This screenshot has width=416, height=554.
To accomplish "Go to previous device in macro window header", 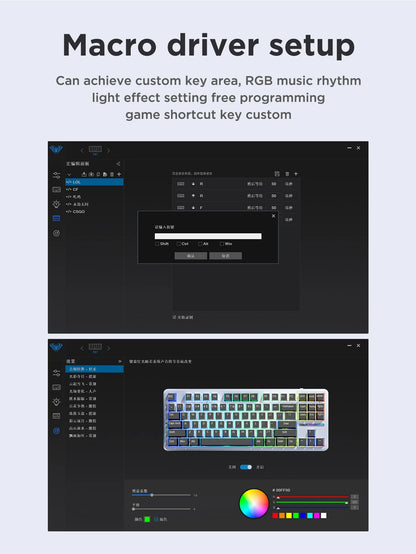I will pyautogui.click(x=82, y=151).
